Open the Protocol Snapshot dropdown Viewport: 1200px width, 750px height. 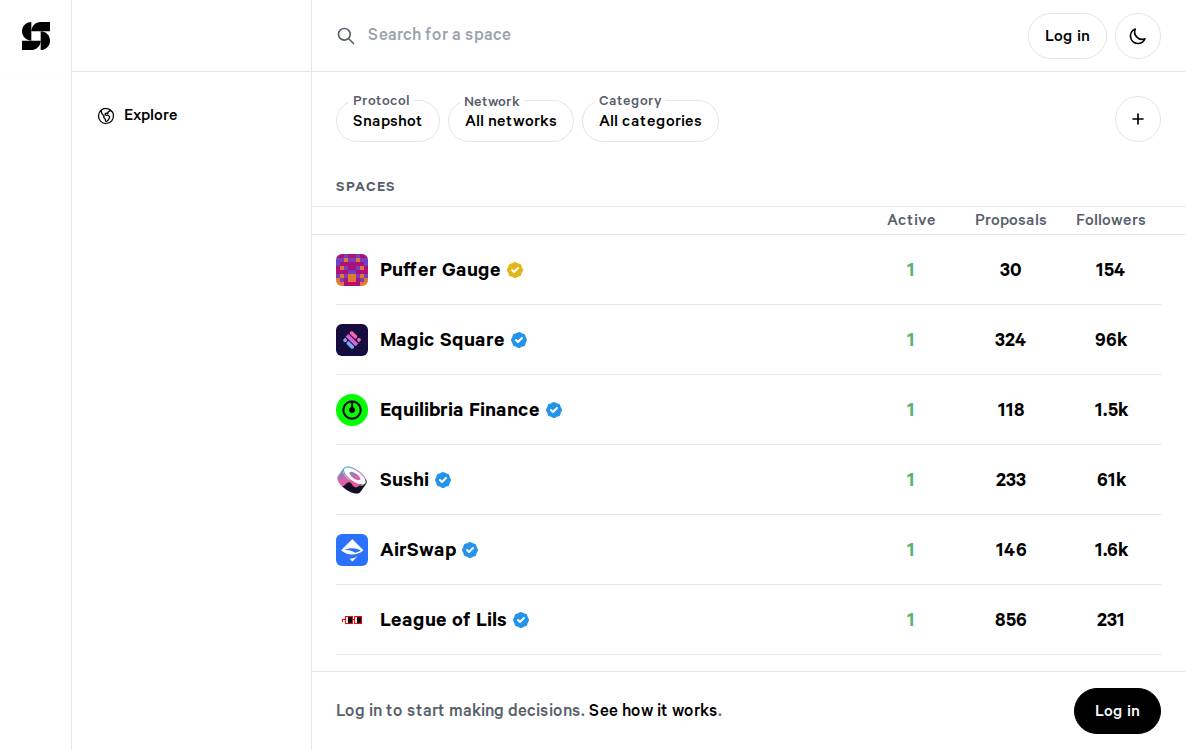[388, 120]
